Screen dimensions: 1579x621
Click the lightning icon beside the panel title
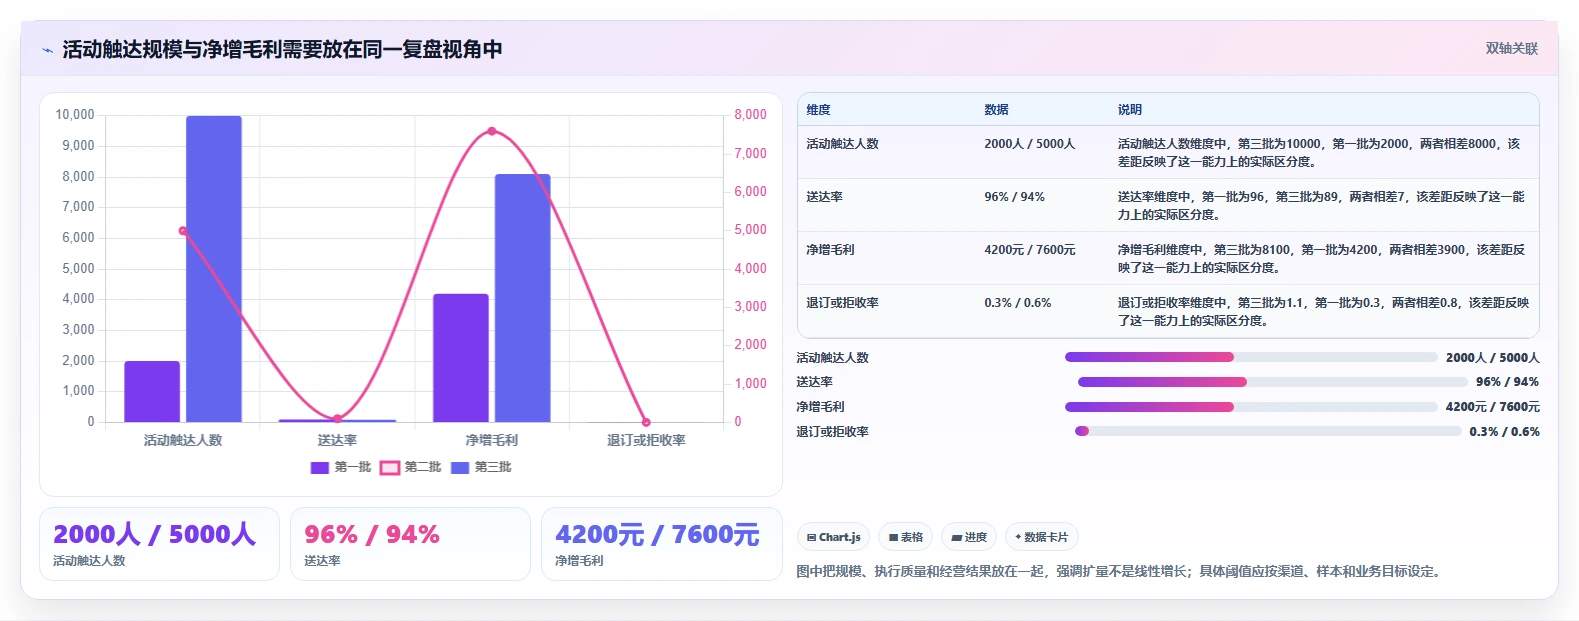[x=47, y=50]
